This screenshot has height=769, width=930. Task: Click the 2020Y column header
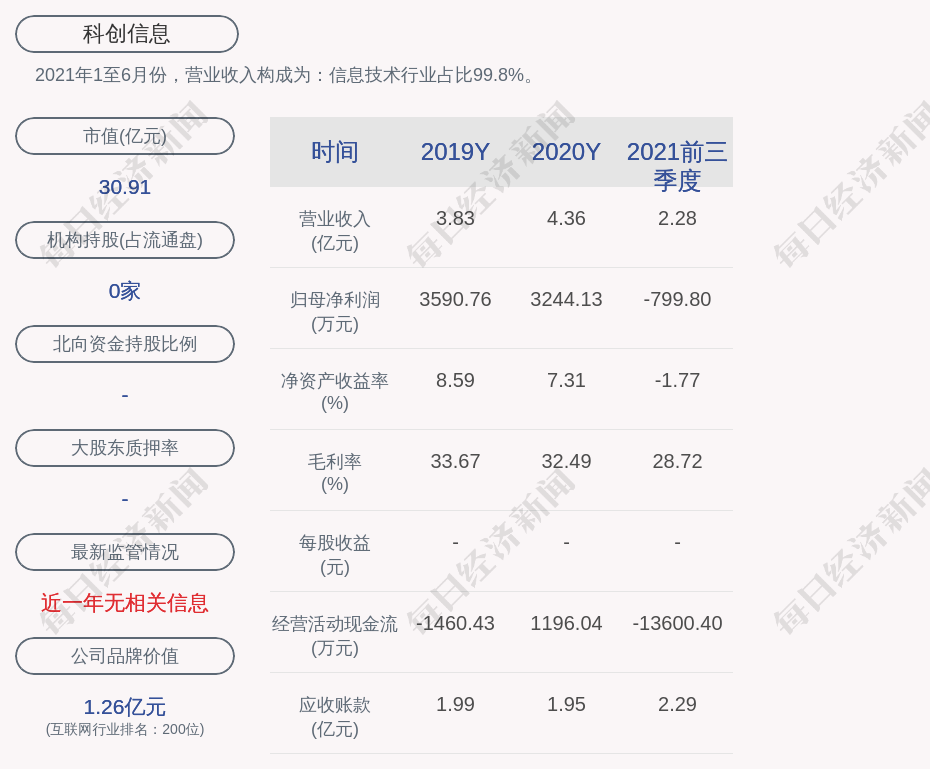click(566, 152)
